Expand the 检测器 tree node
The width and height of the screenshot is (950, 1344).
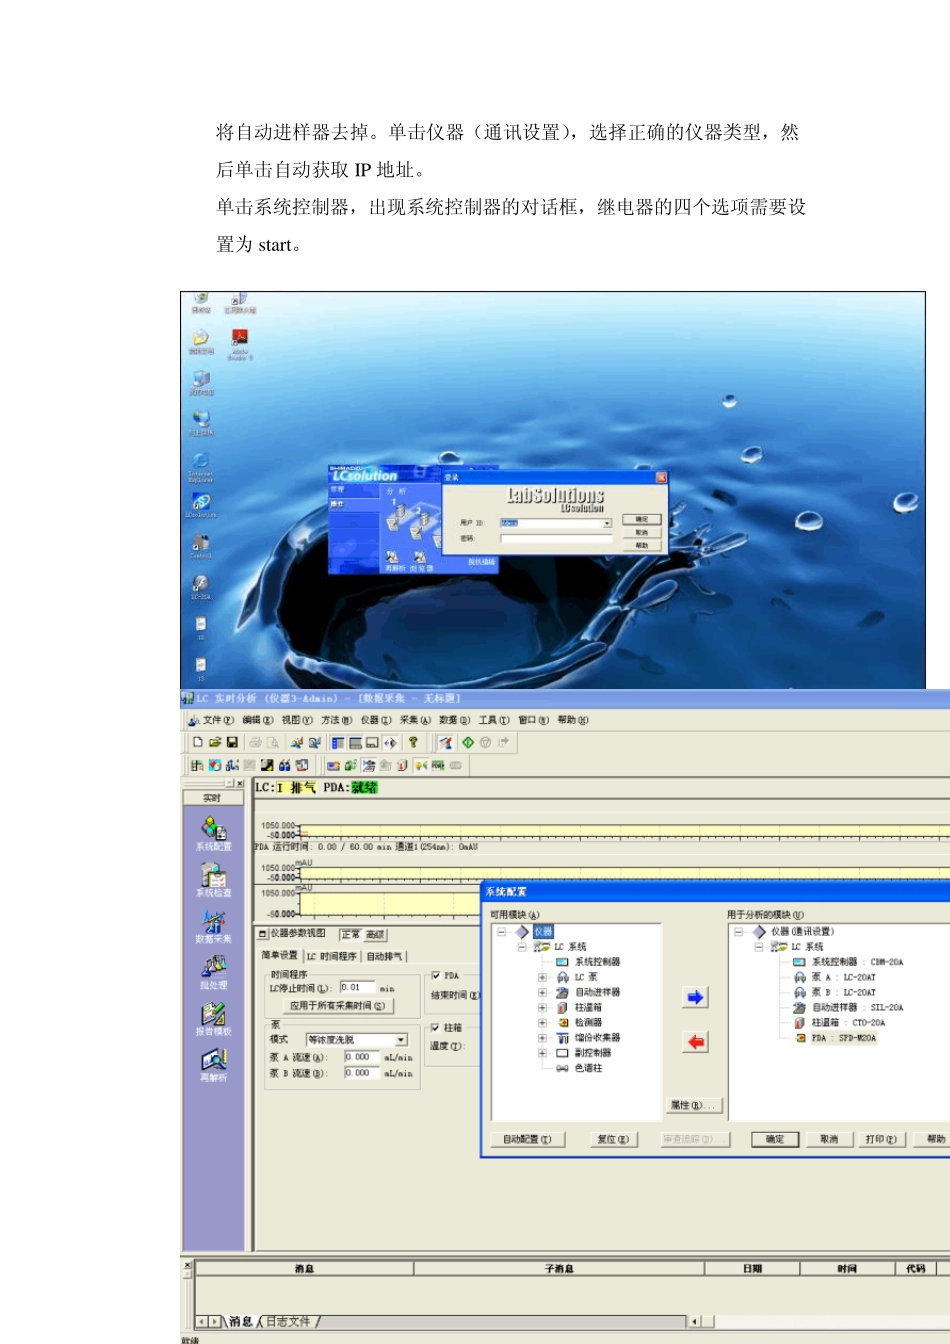pyautogui.click(x=542, y=1022)
